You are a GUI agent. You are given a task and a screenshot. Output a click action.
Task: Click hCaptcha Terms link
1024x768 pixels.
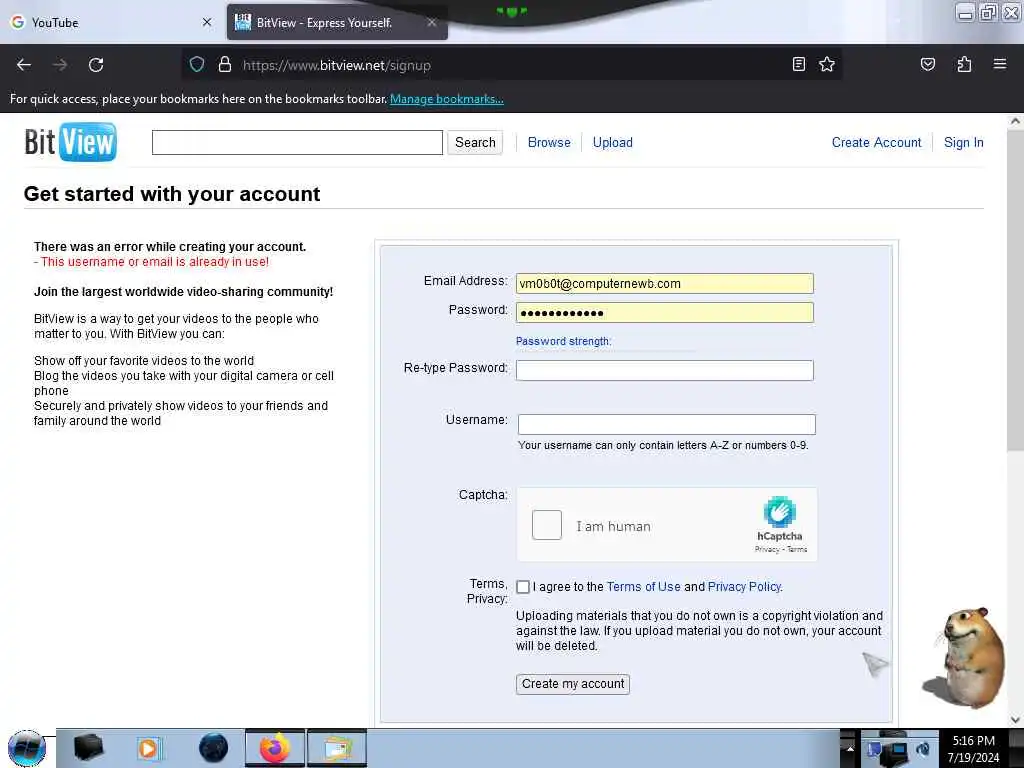click(x=797, y=549)
